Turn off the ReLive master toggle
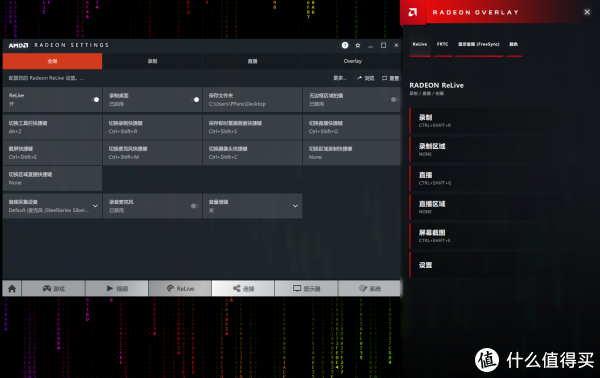 (x=95, y=99)
